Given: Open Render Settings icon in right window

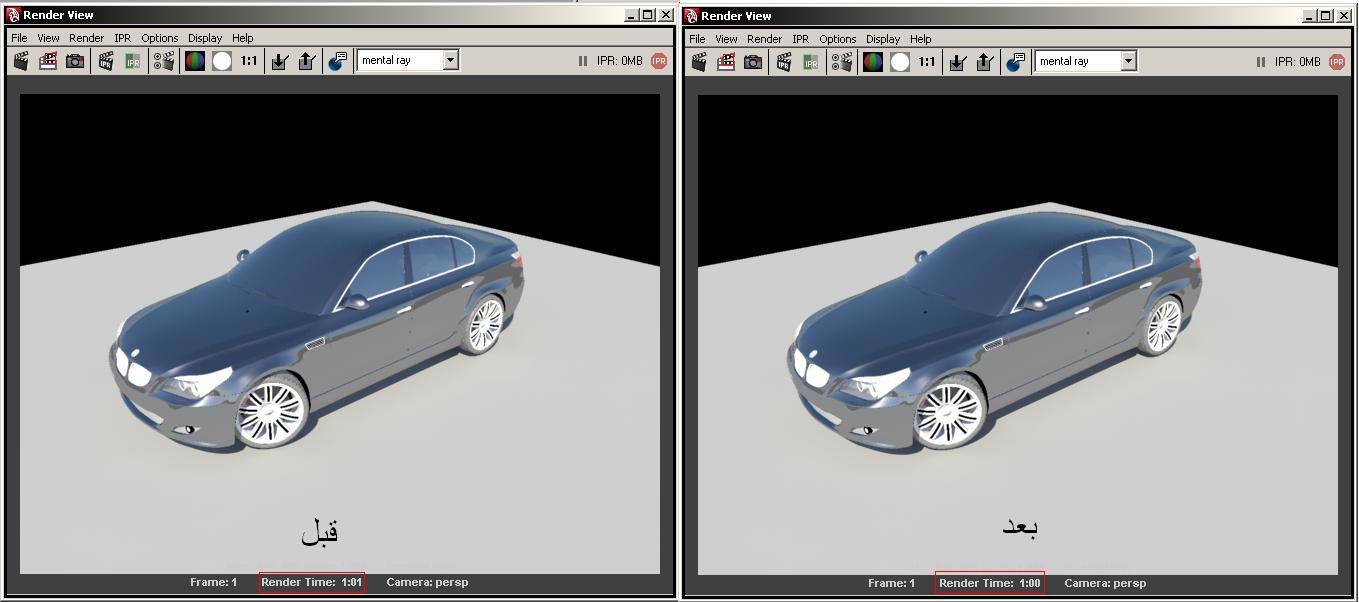Looking at the screenshot, I should (842, 61).
